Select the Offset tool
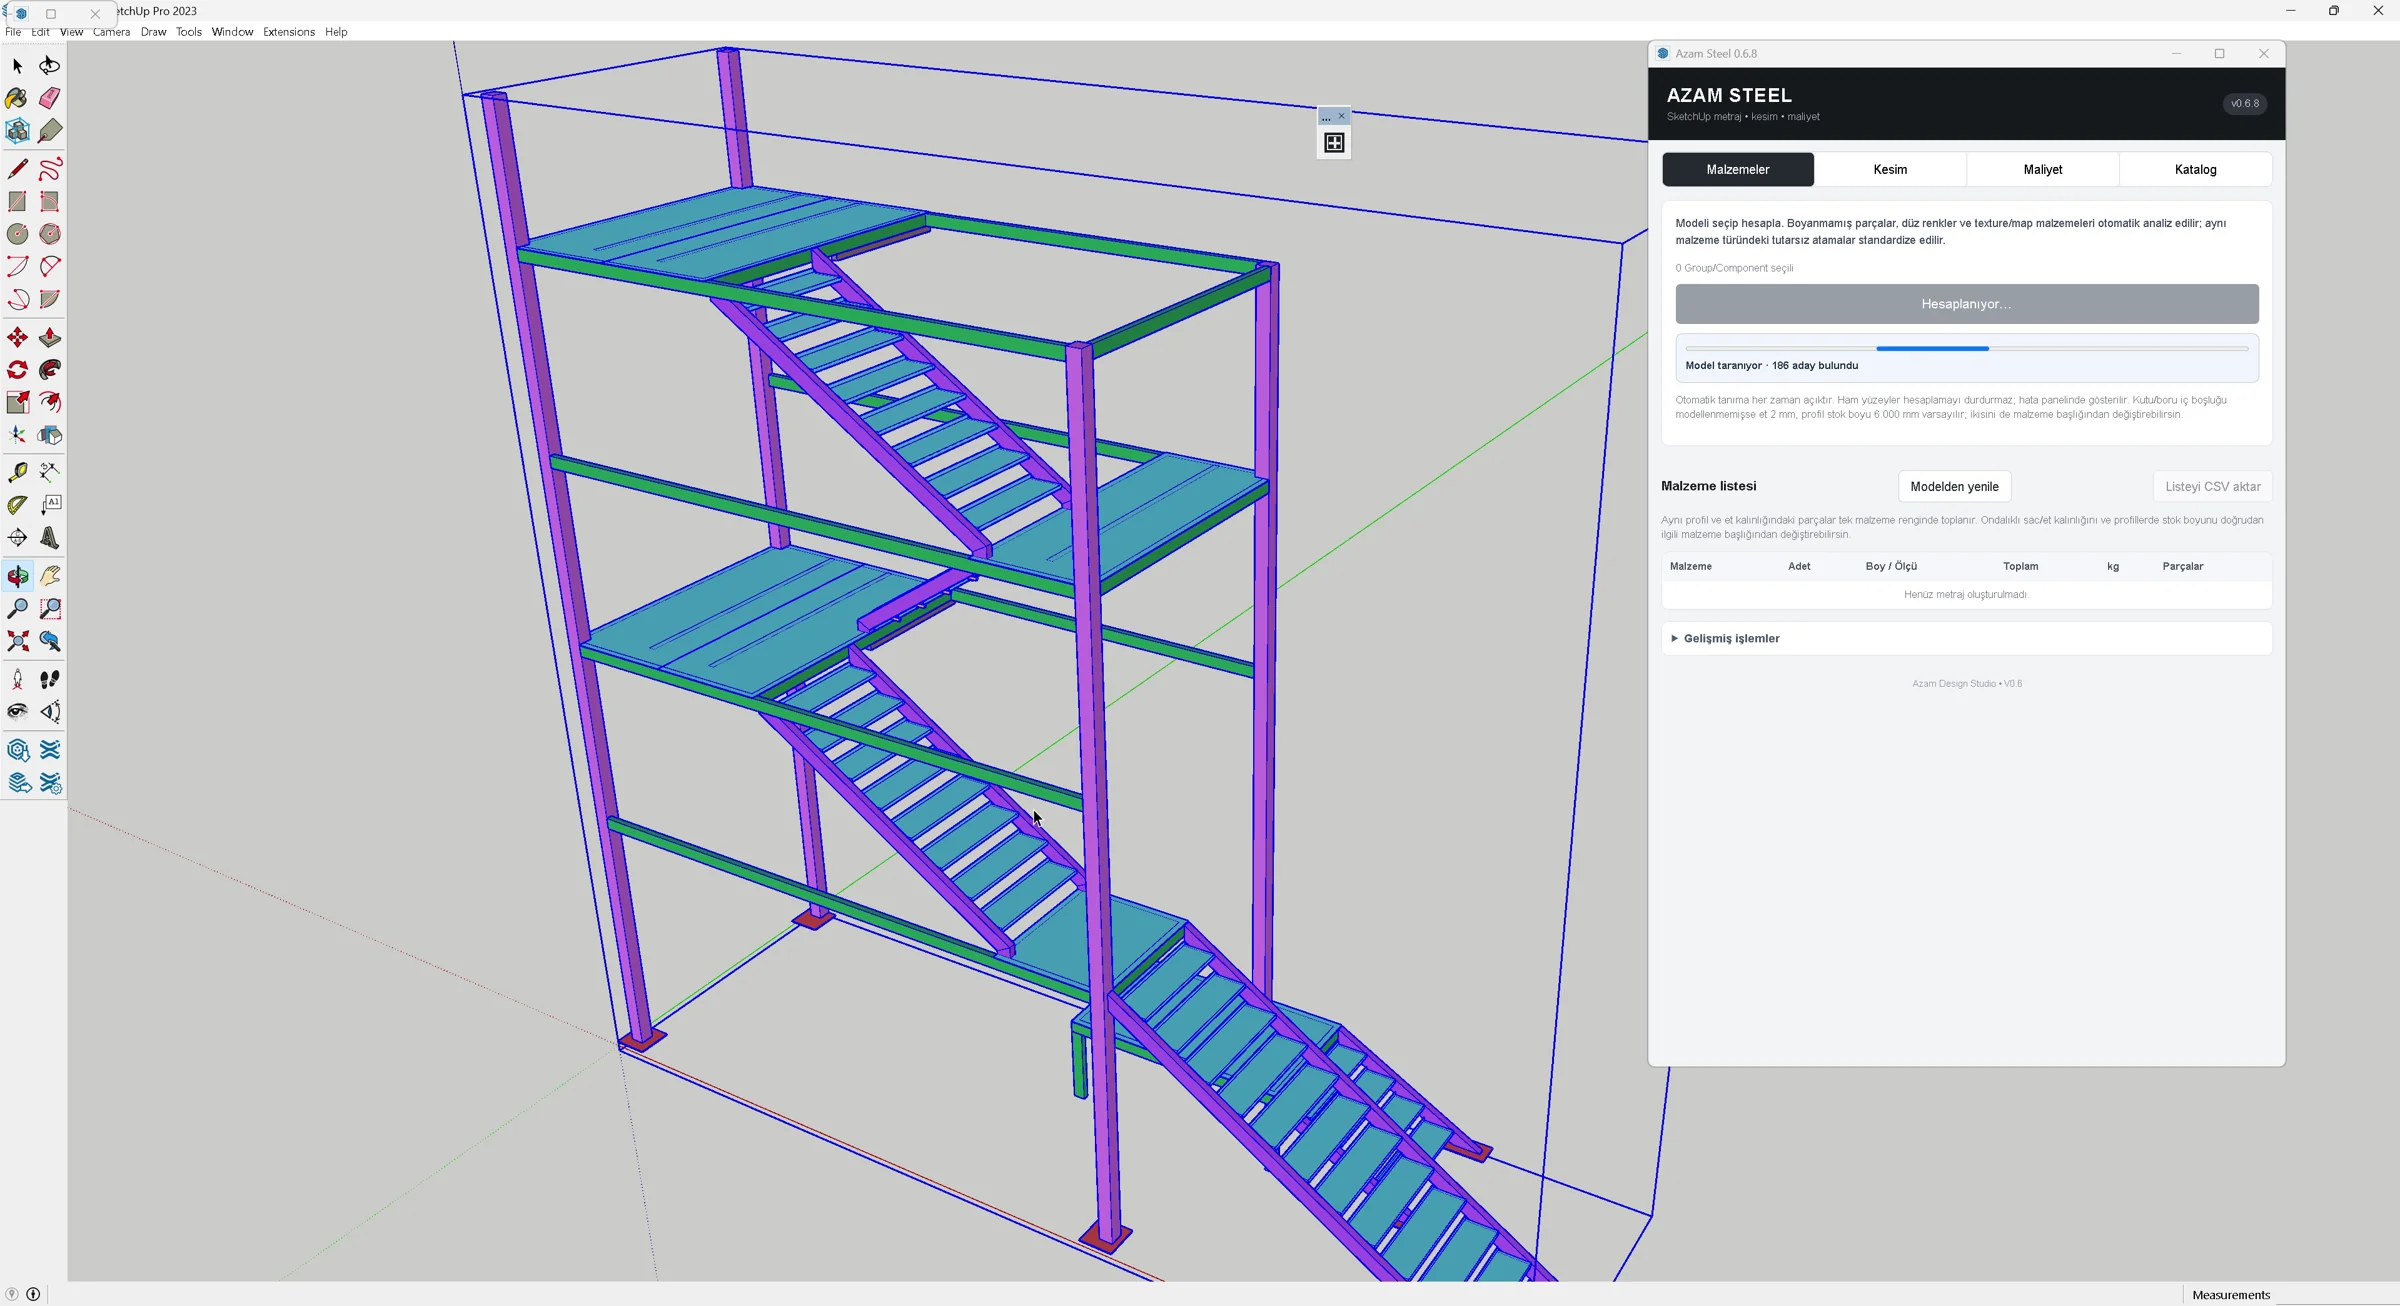This screenshot has width=2400, height=1306. [50, 402]
